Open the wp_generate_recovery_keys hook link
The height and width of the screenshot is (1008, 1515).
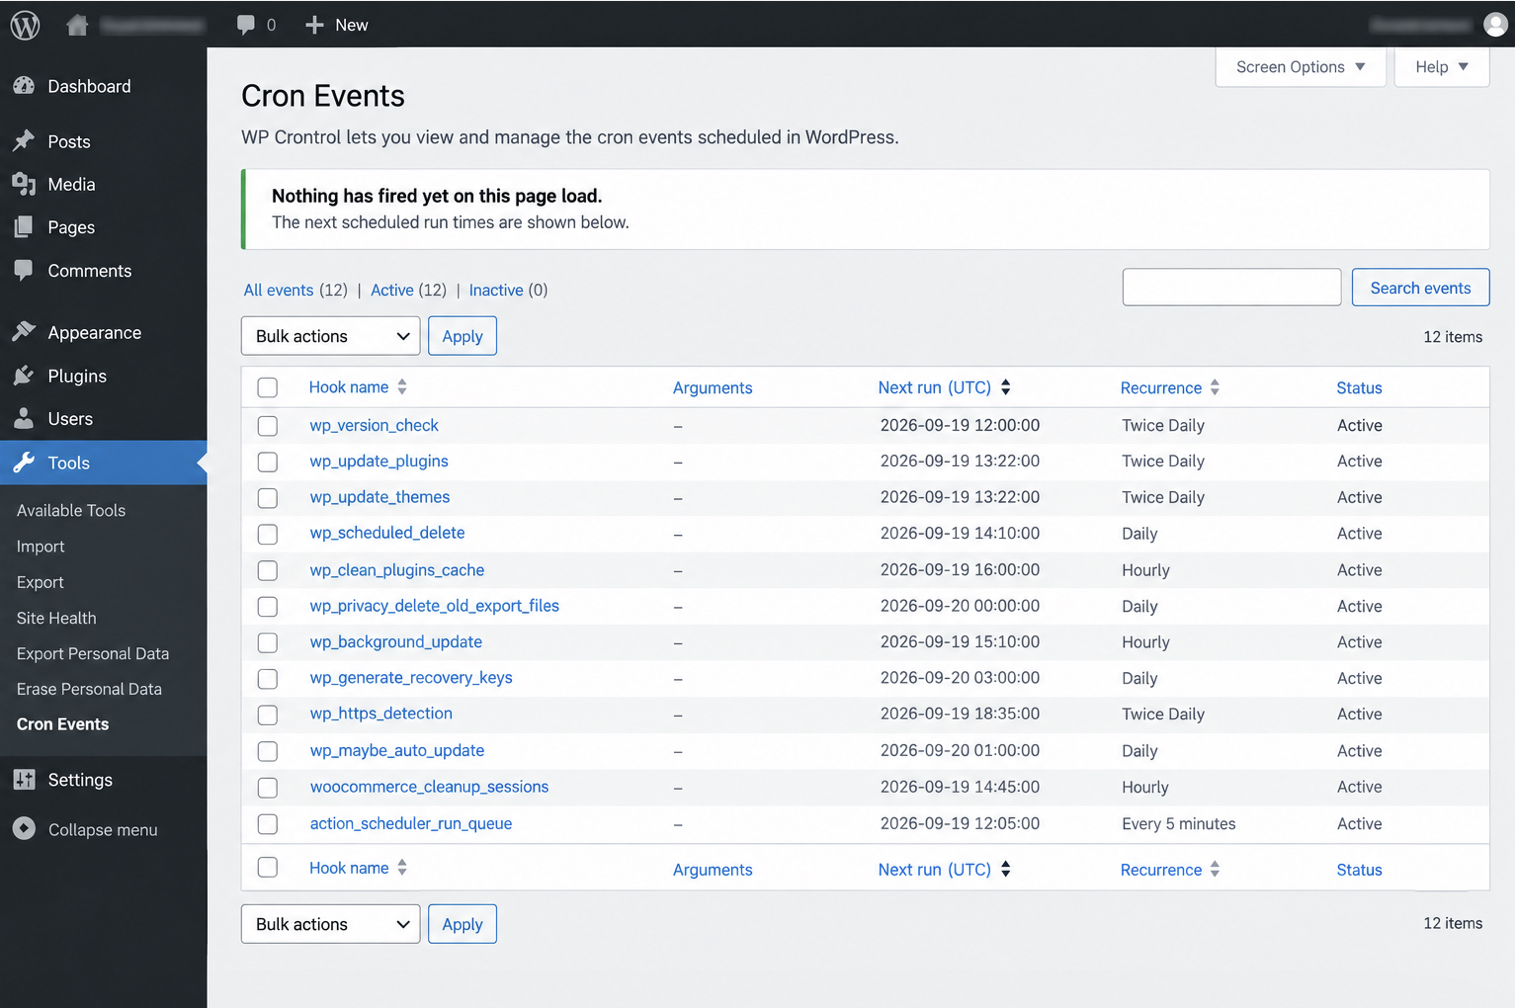tap(411, 677)
